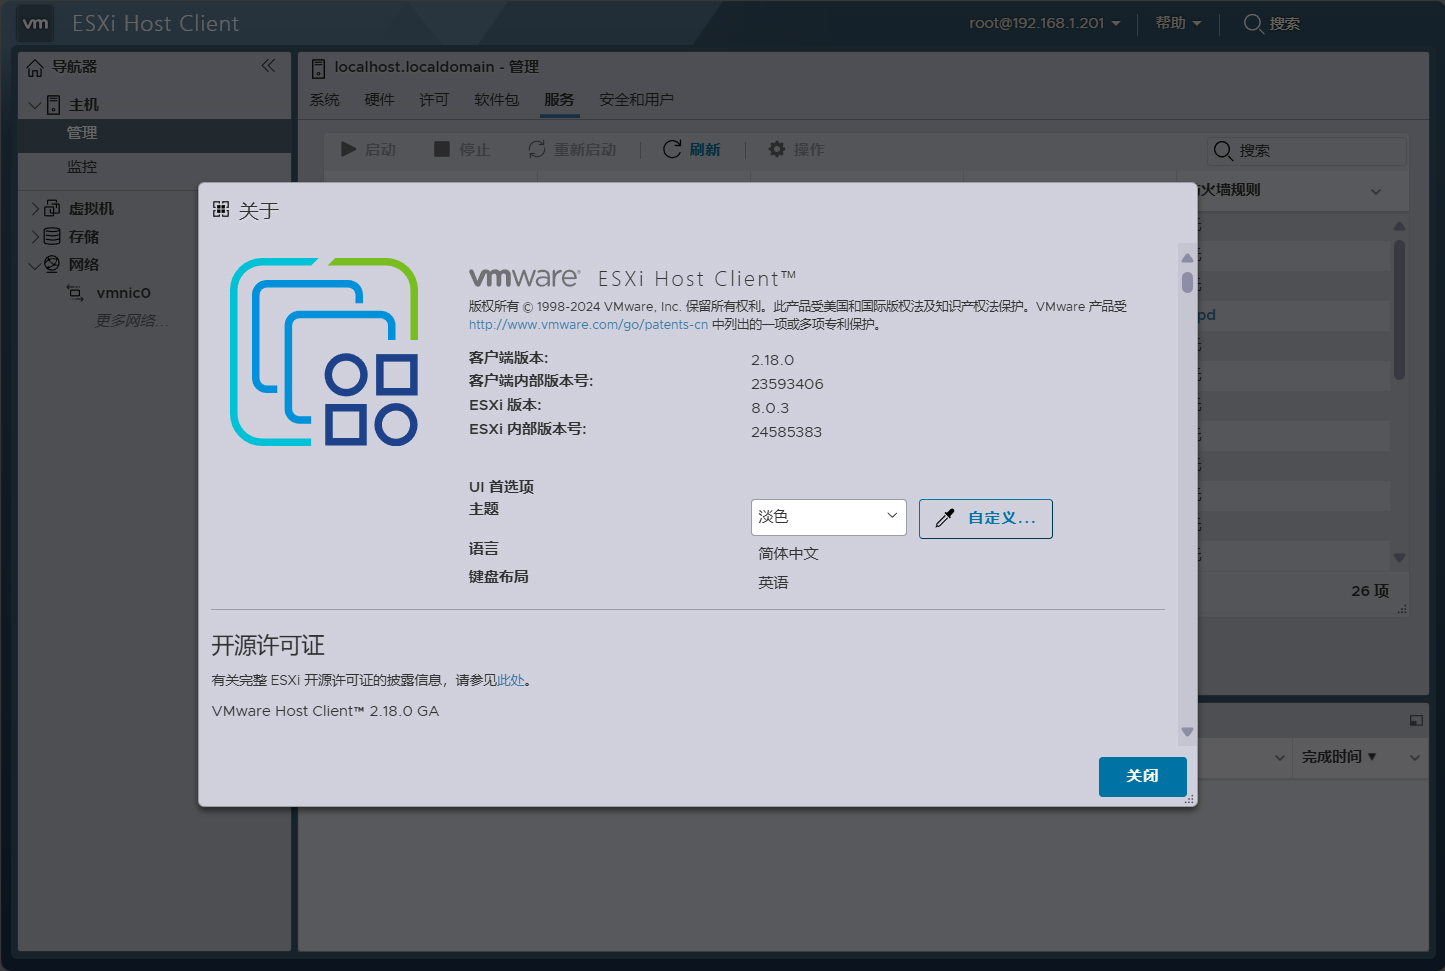Open vmnic0 in the navigator

click(x=123, y=293)
